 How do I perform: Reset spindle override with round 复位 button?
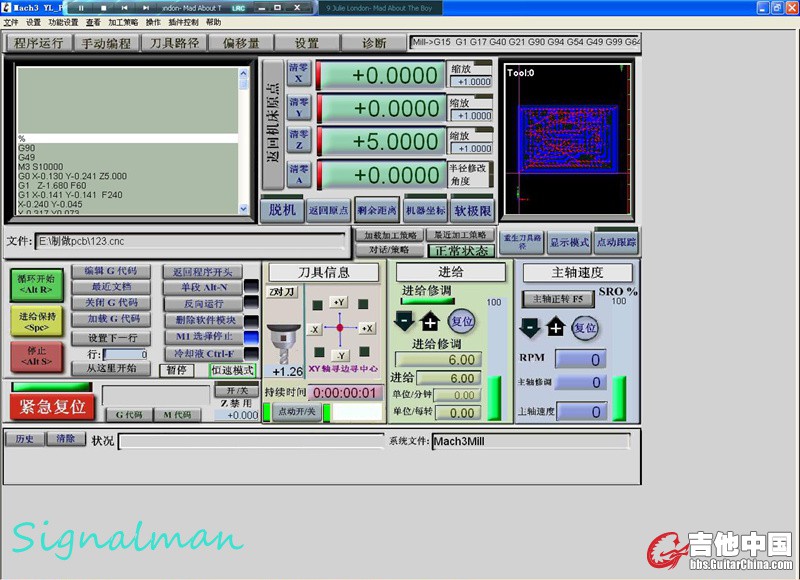[x=585, y=327]
